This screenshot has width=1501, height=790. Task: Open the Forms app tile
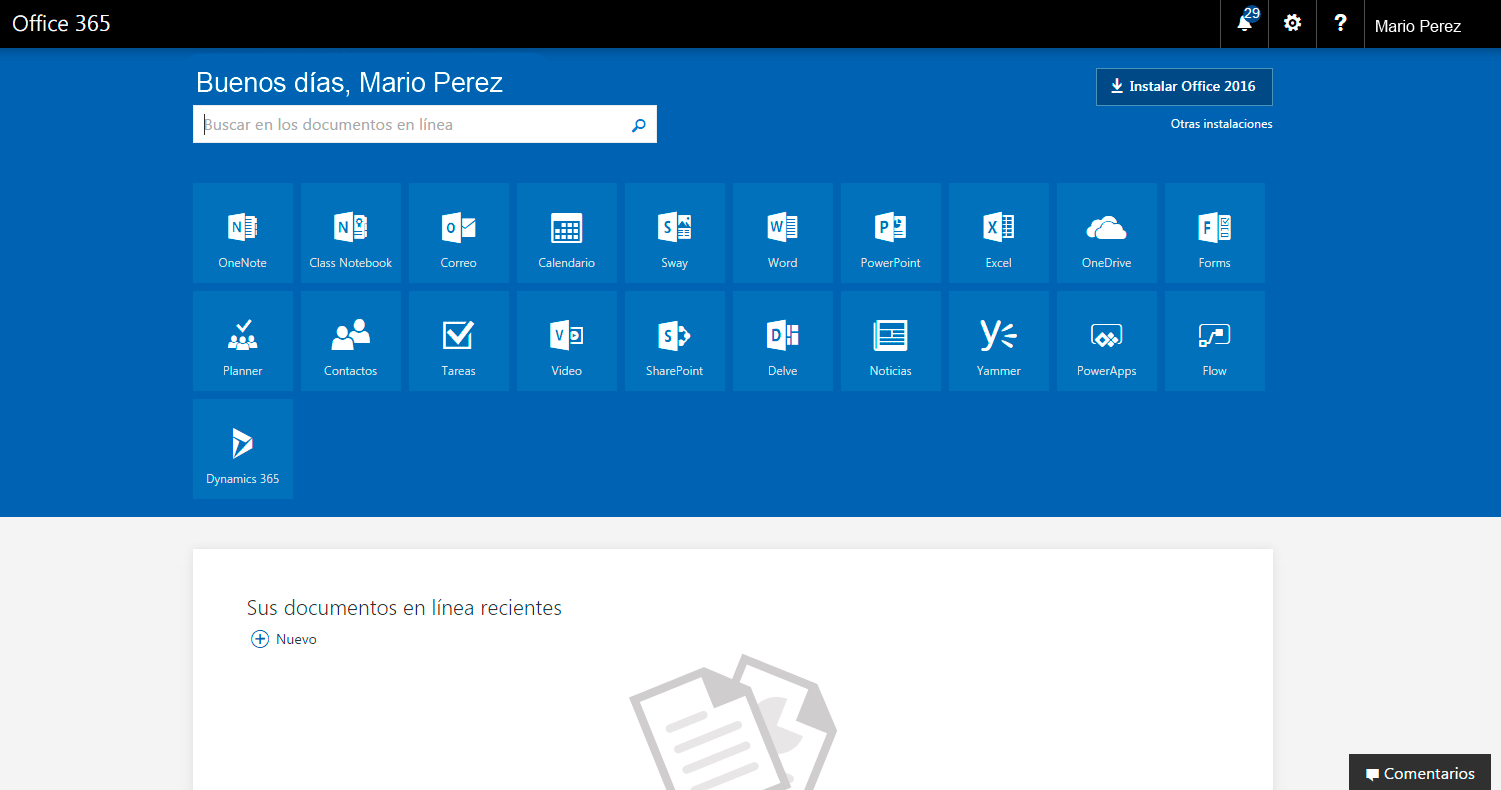click(1215, 233)
